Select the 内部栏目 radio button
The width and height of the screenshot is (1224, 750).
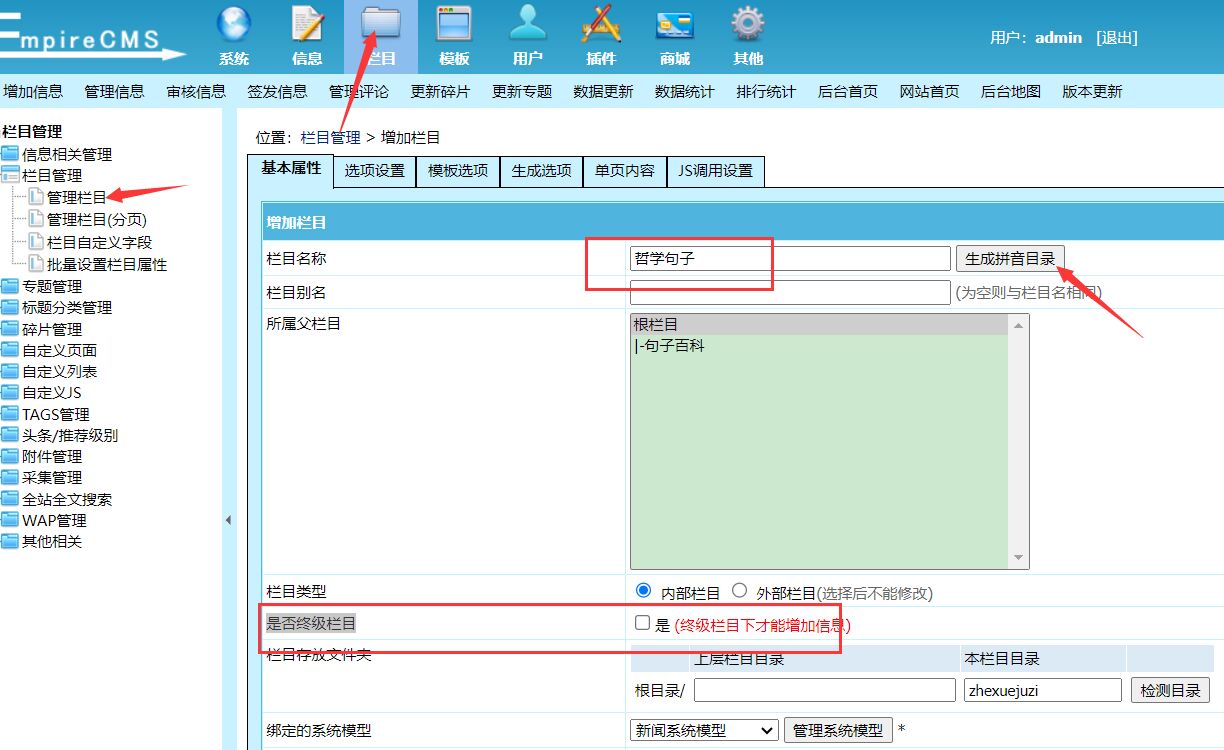coord(643,592)
